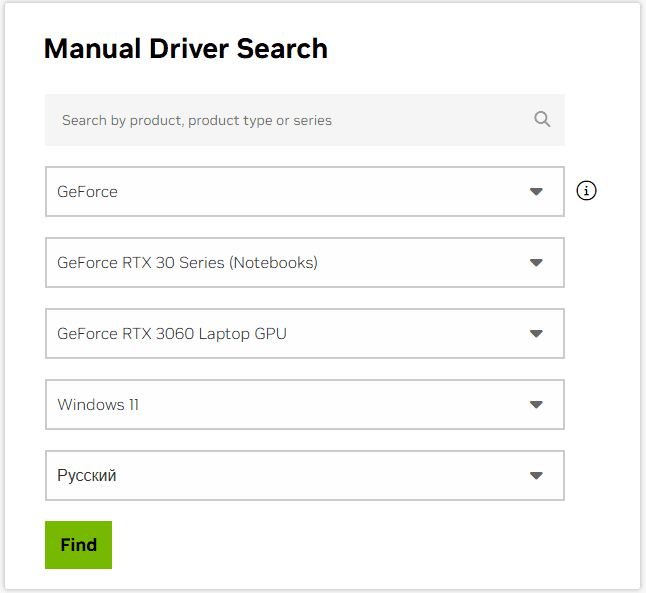646x593 pixels.
Task: Click the "Русский" label text
Action: pyautogui.click(x=87, y=476)
